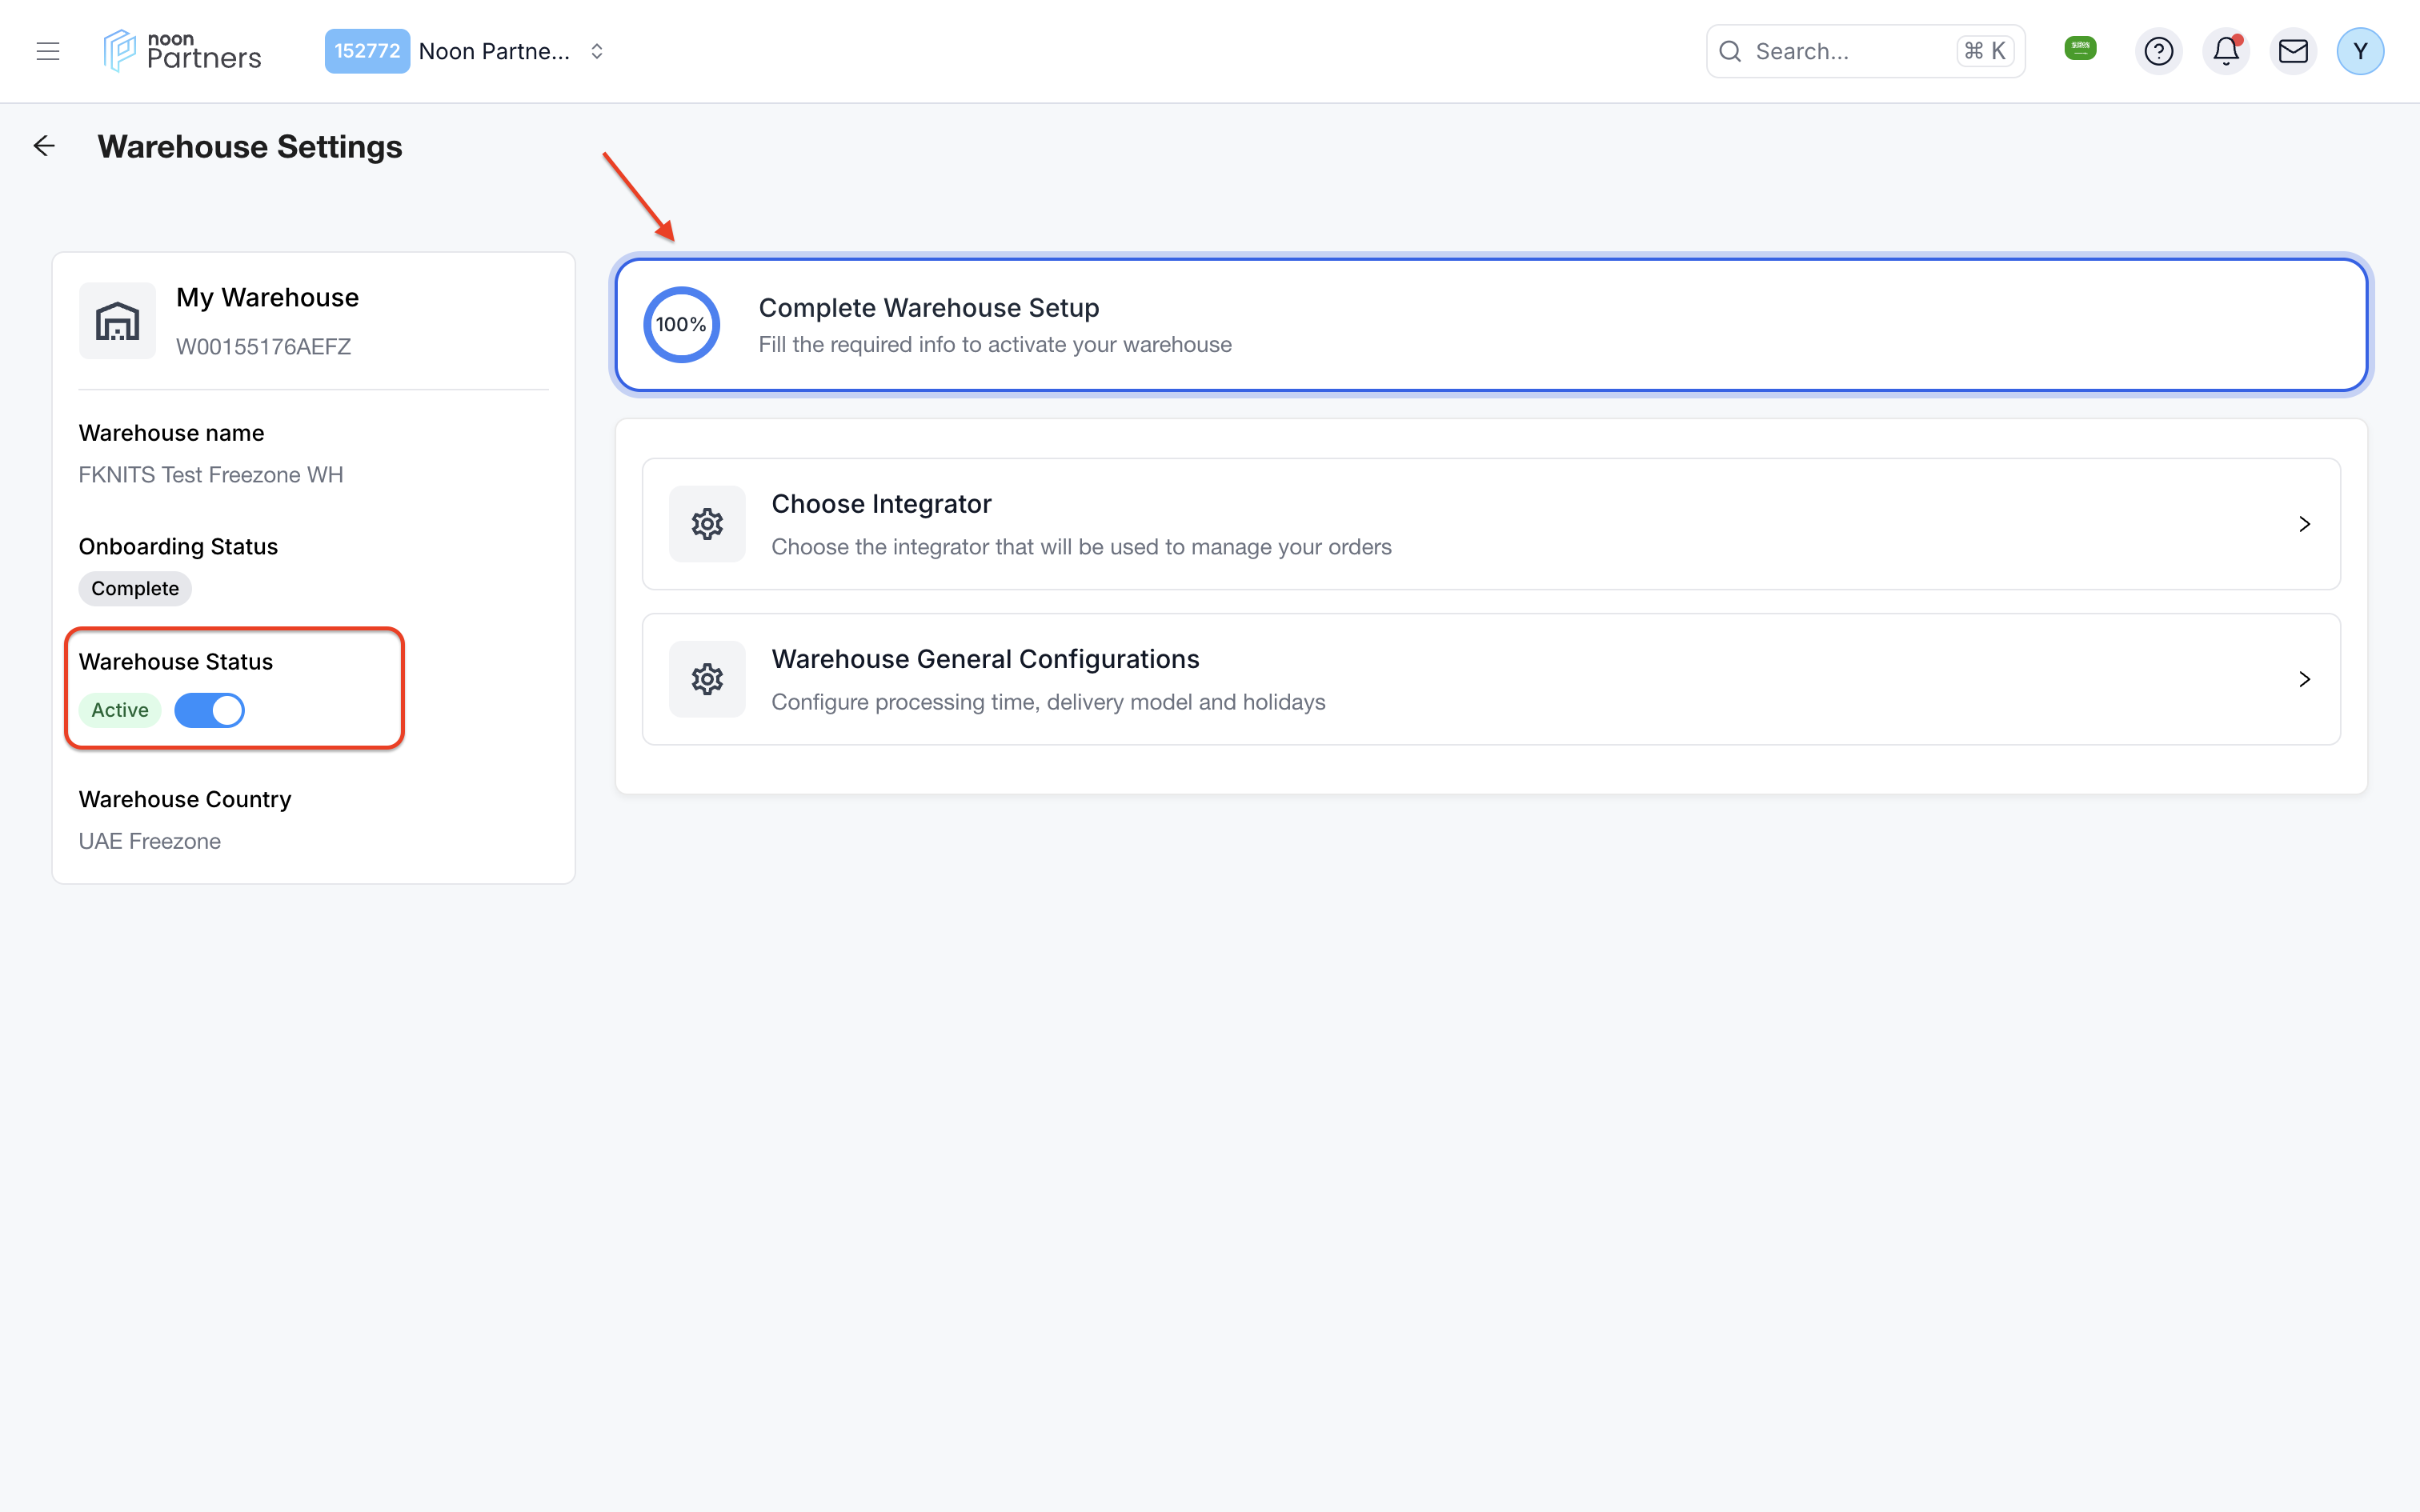Image resolution: width=2420 pixels, height=1512 pixels.
Task: Click the My Warehouse title
Action: 267,297
